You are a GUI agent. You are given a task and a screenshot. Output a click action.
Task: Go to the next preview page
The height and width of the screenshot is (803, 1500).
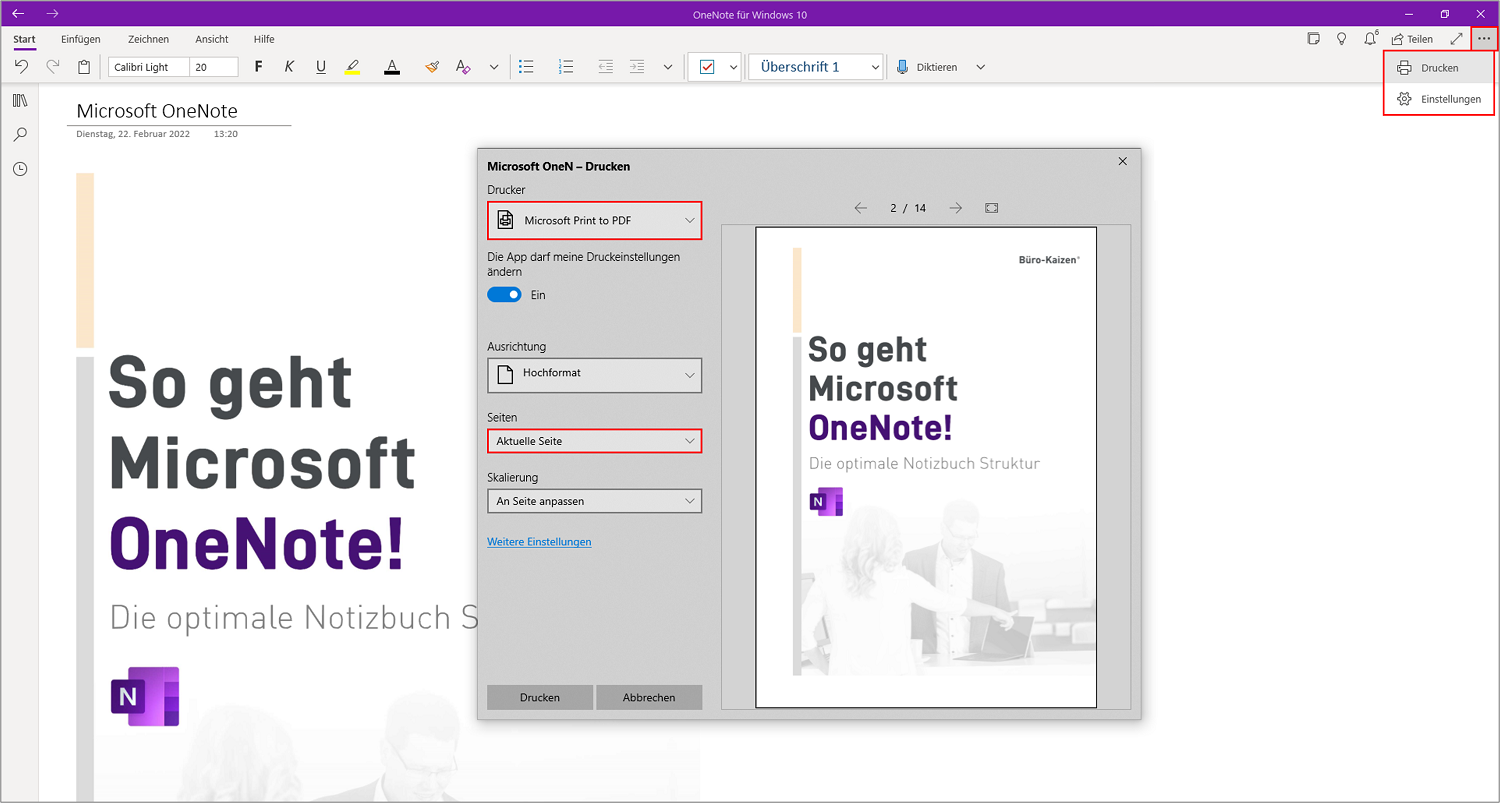click(x=955, y=208)
